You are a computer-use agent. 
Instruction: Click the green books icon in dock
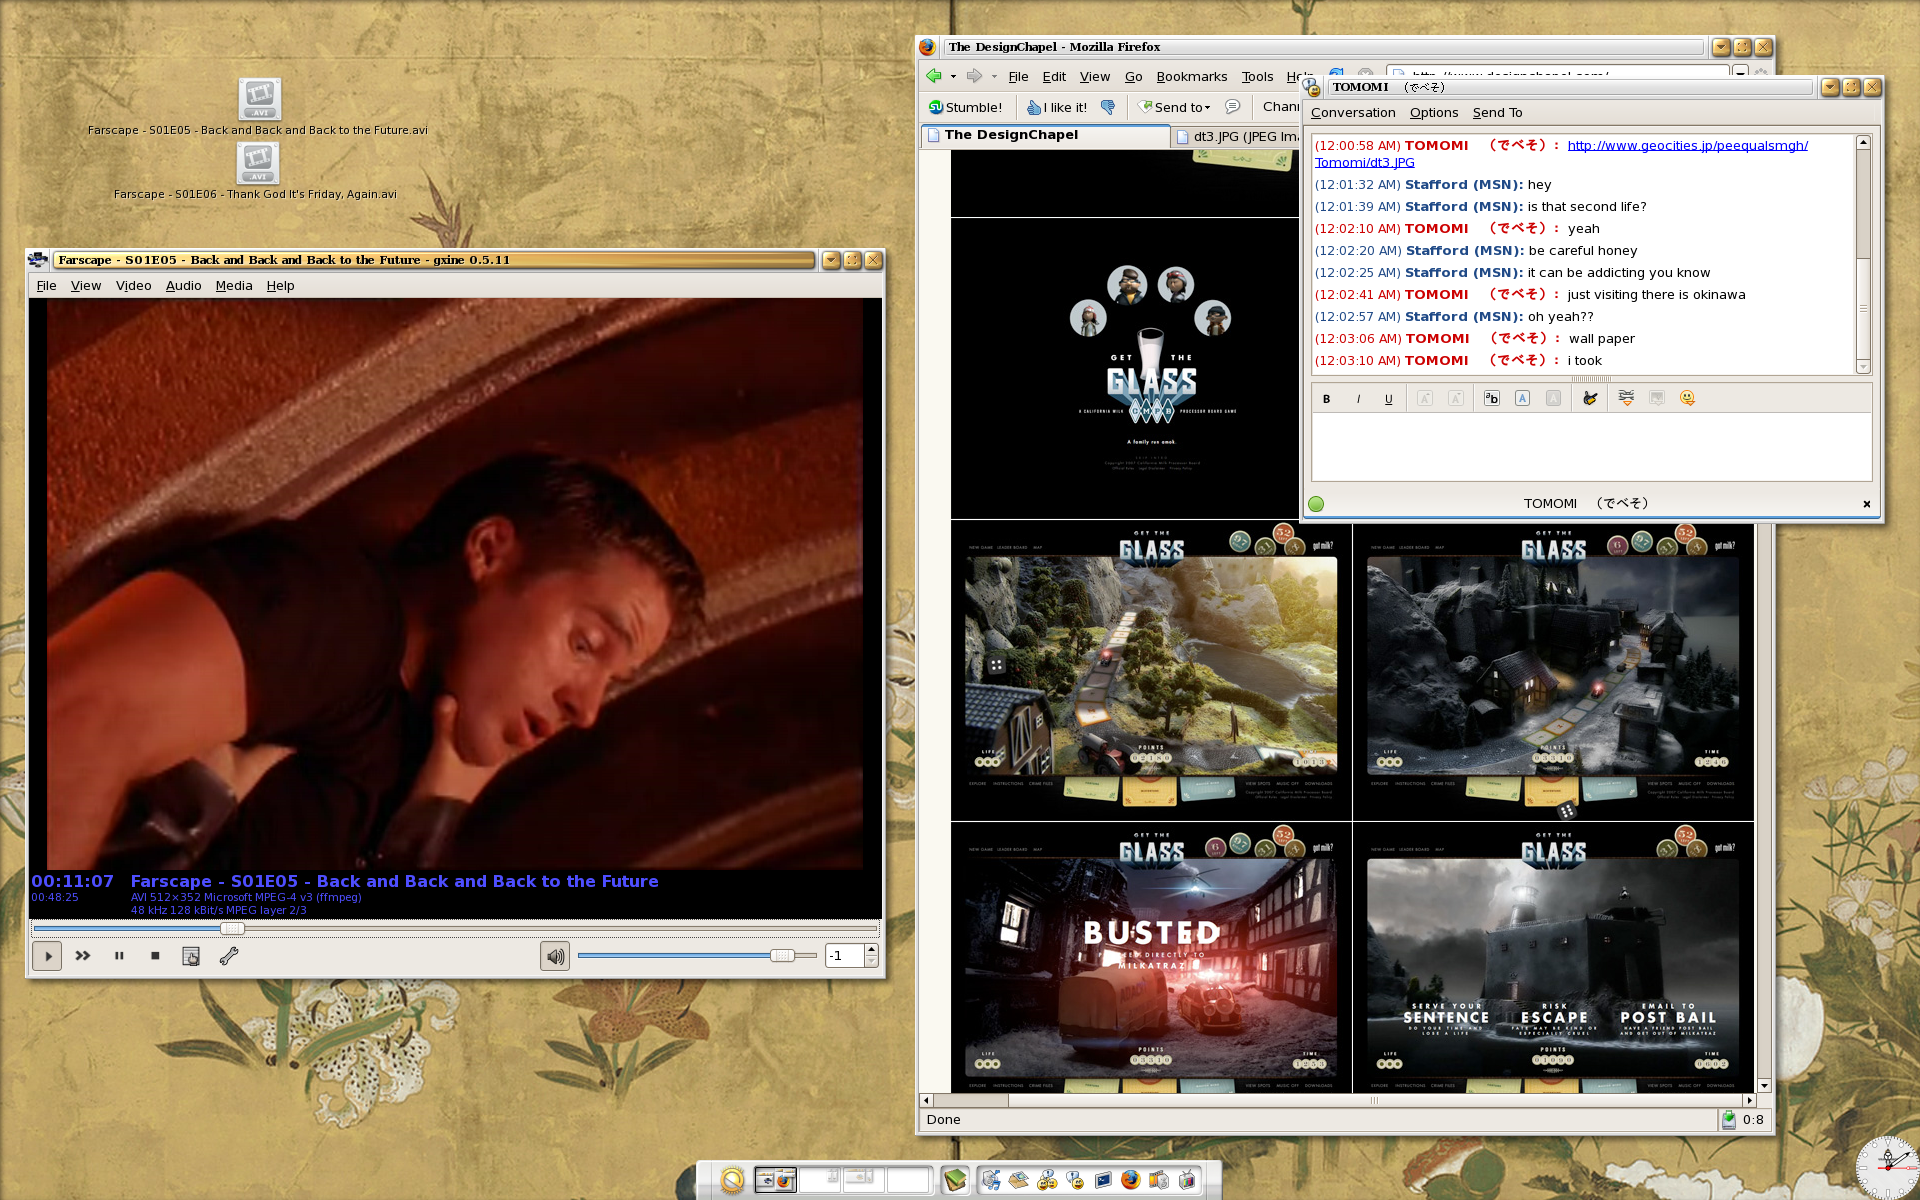(x=955, y=1181)
